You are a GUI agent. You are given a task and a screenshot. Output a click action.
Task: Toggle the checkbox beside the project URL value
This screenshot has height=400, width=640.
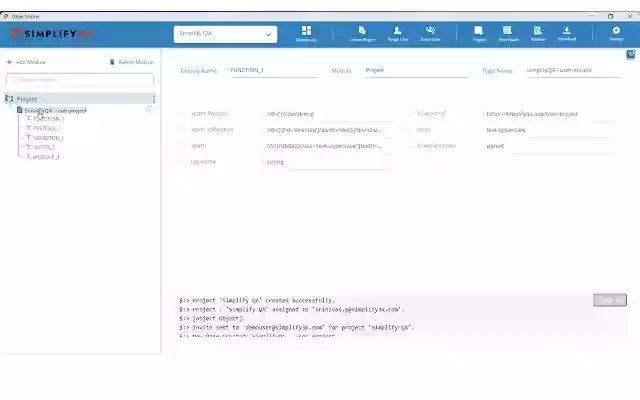tap(410, 113)
